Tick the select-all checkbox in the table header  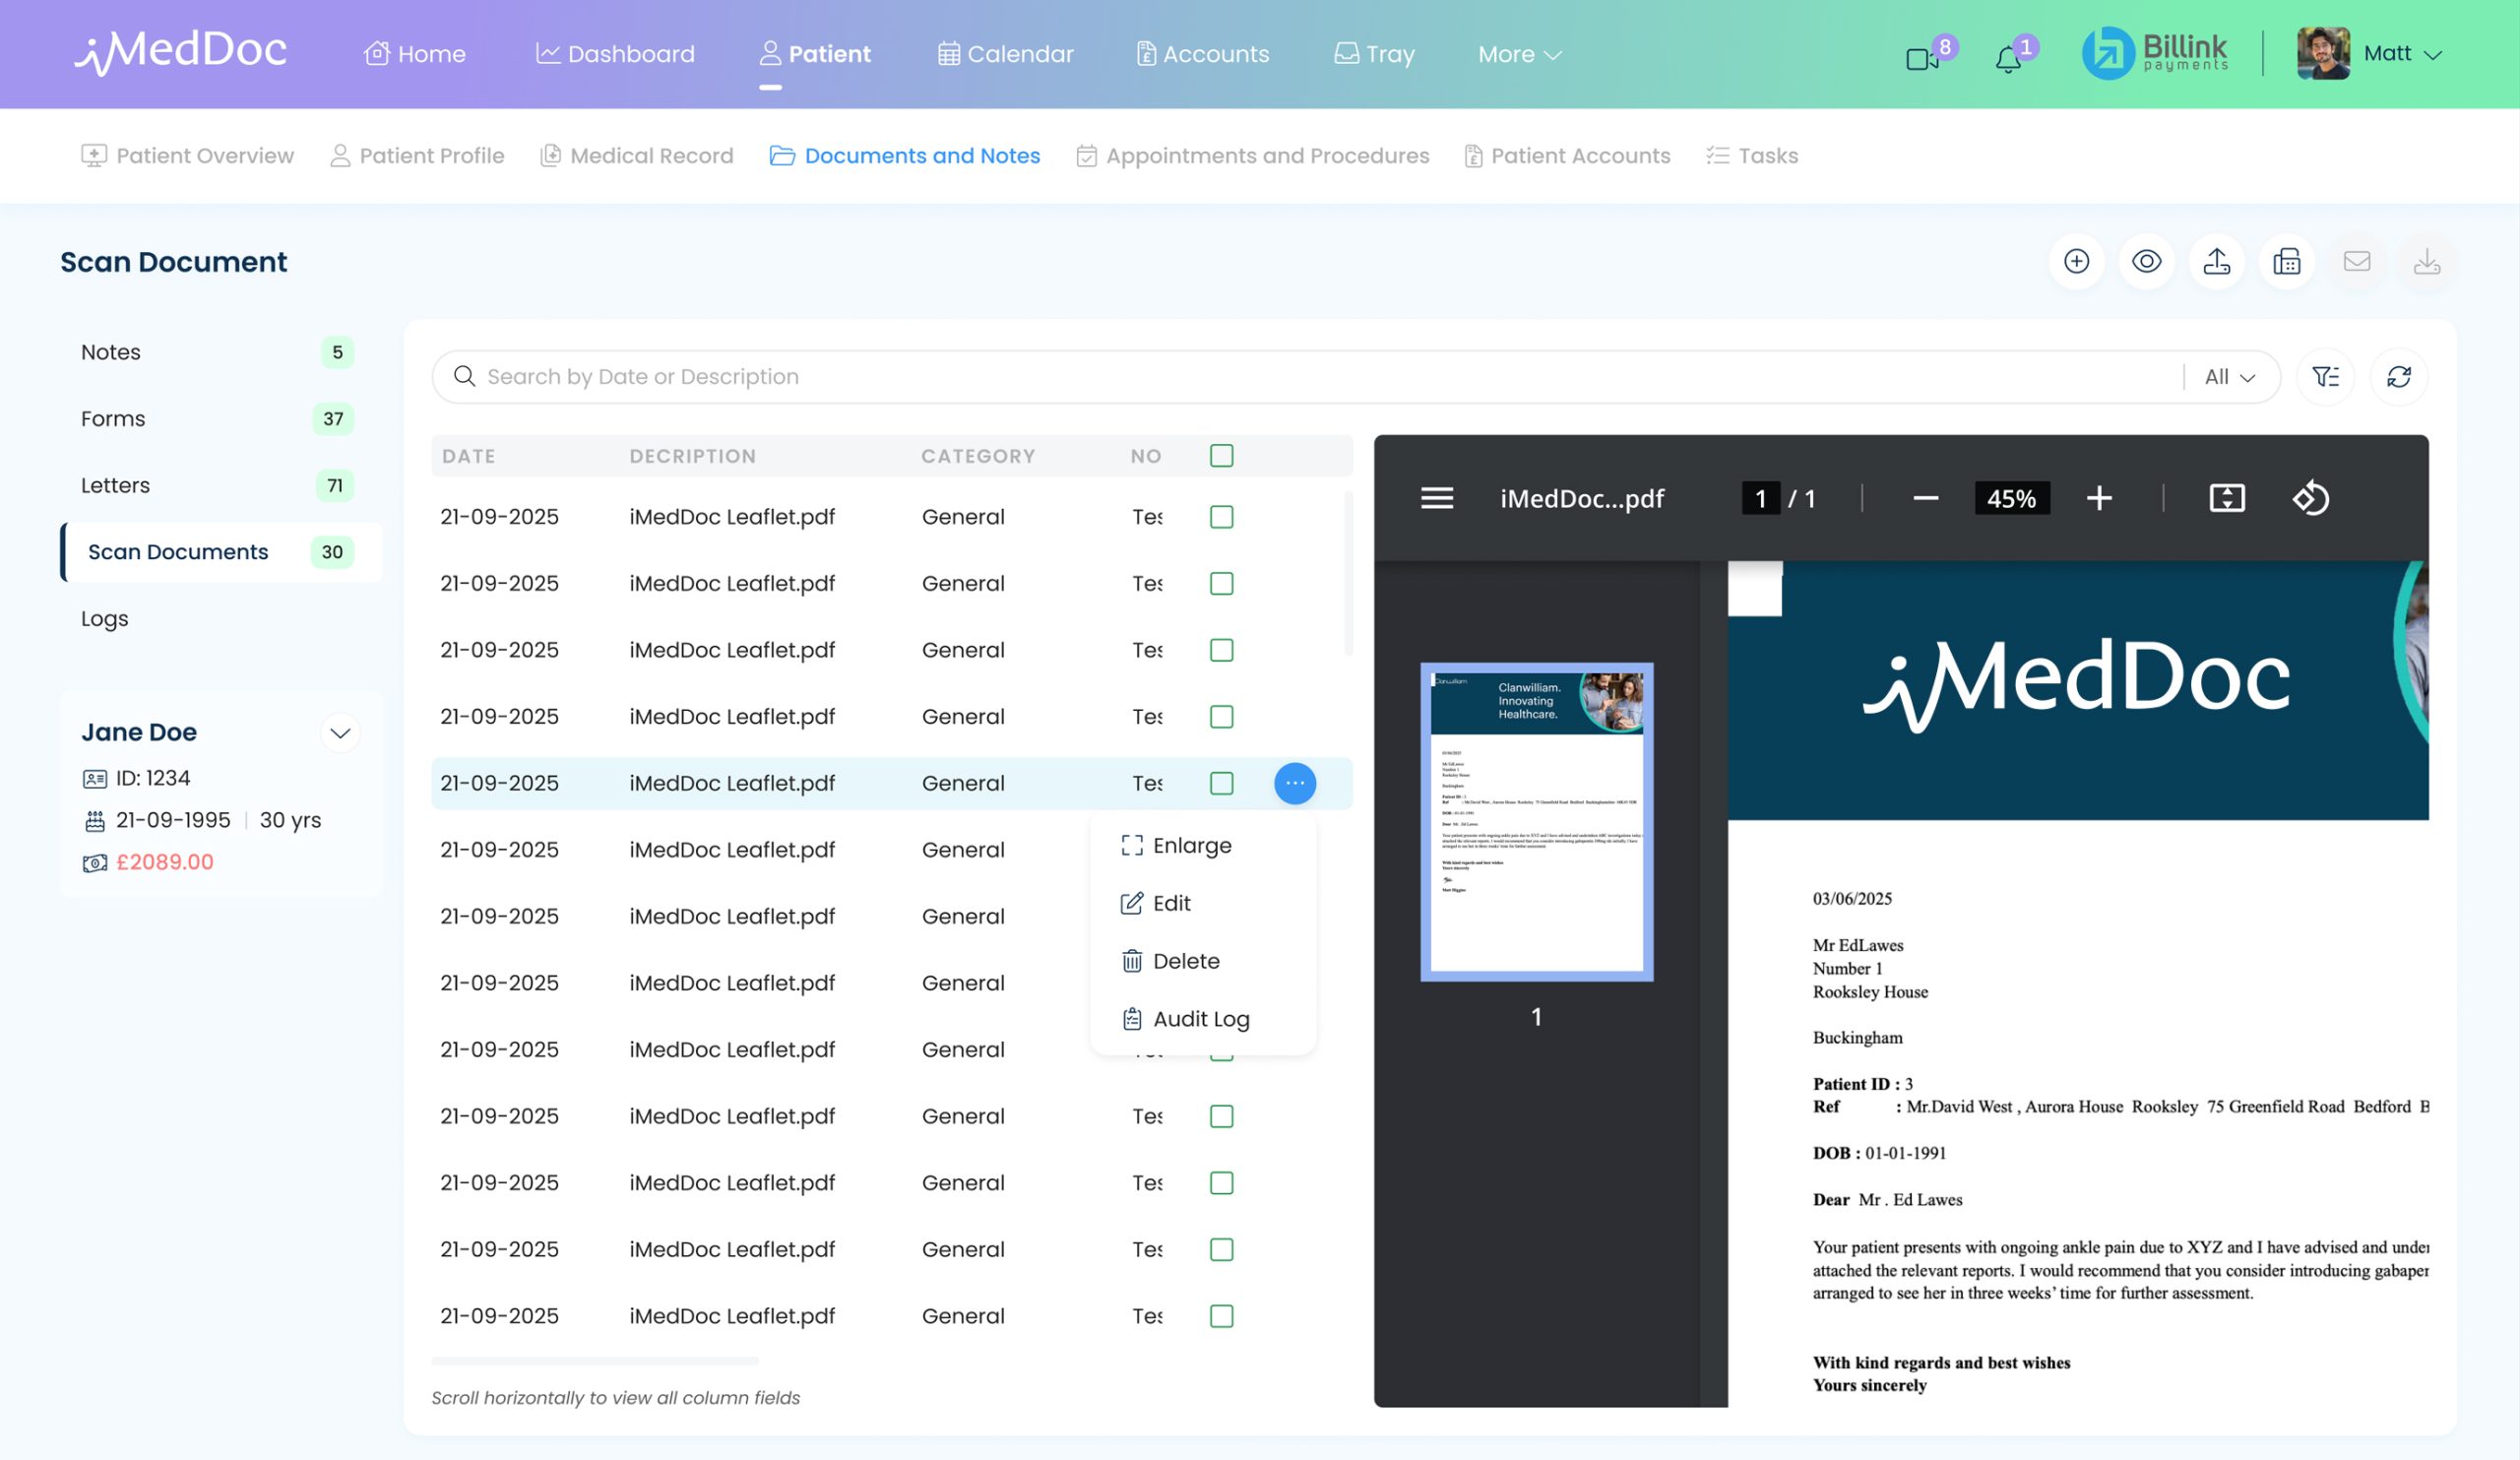1221,455
